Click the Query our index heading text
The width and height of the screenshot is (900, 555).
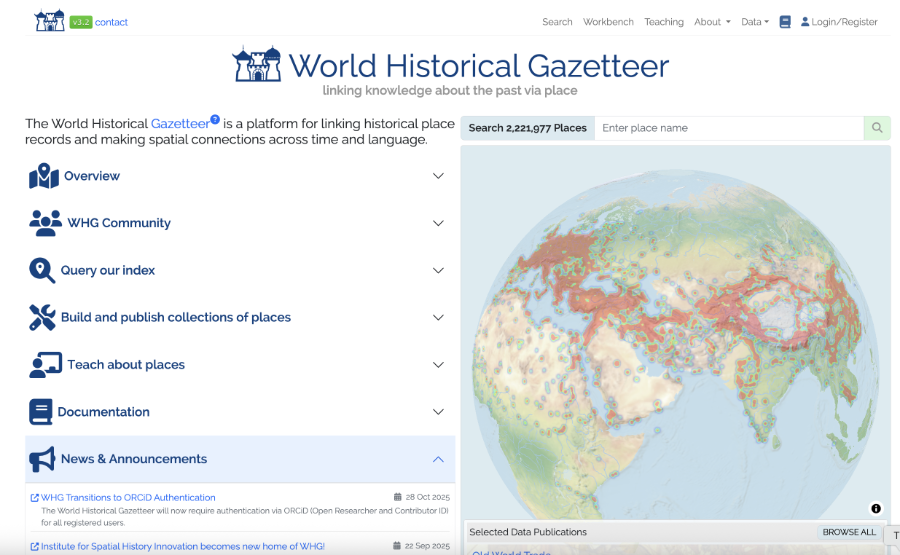108,270
